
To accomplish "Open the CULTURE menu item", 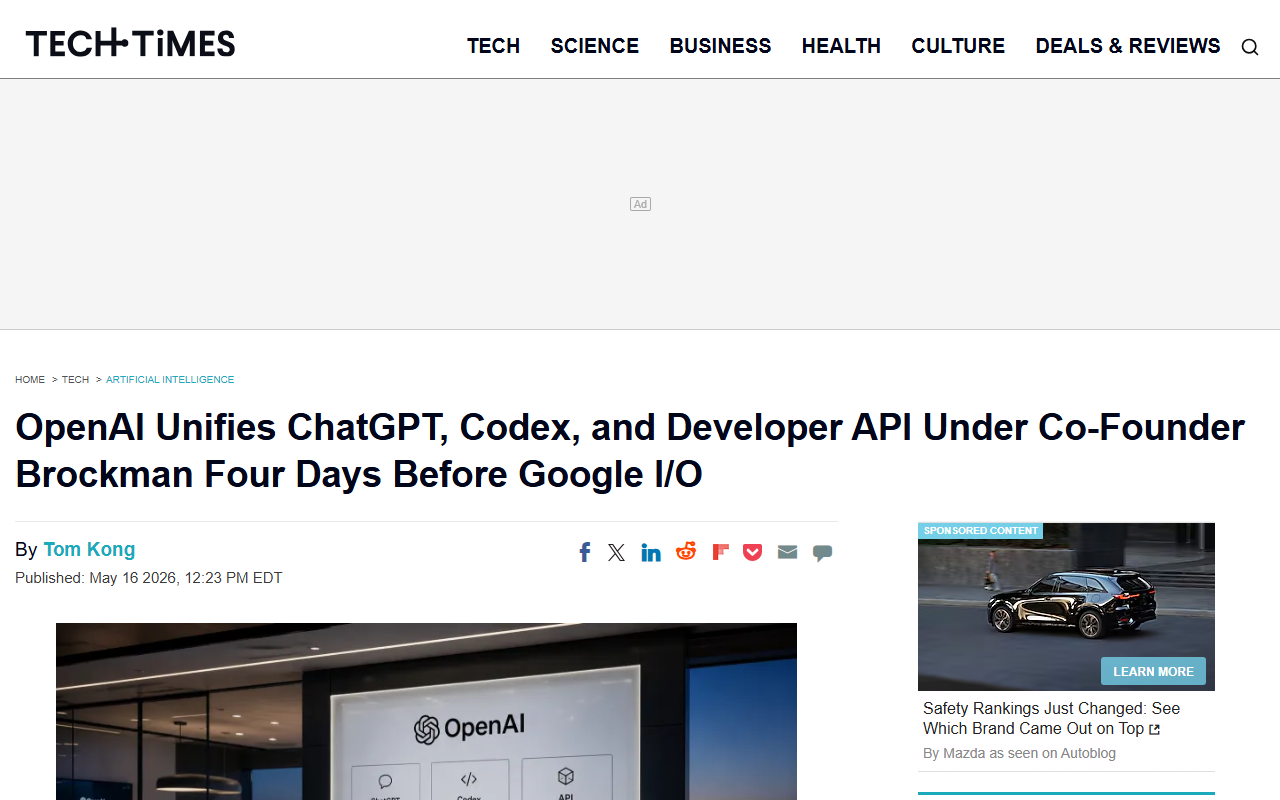I will tap(958, 46).
